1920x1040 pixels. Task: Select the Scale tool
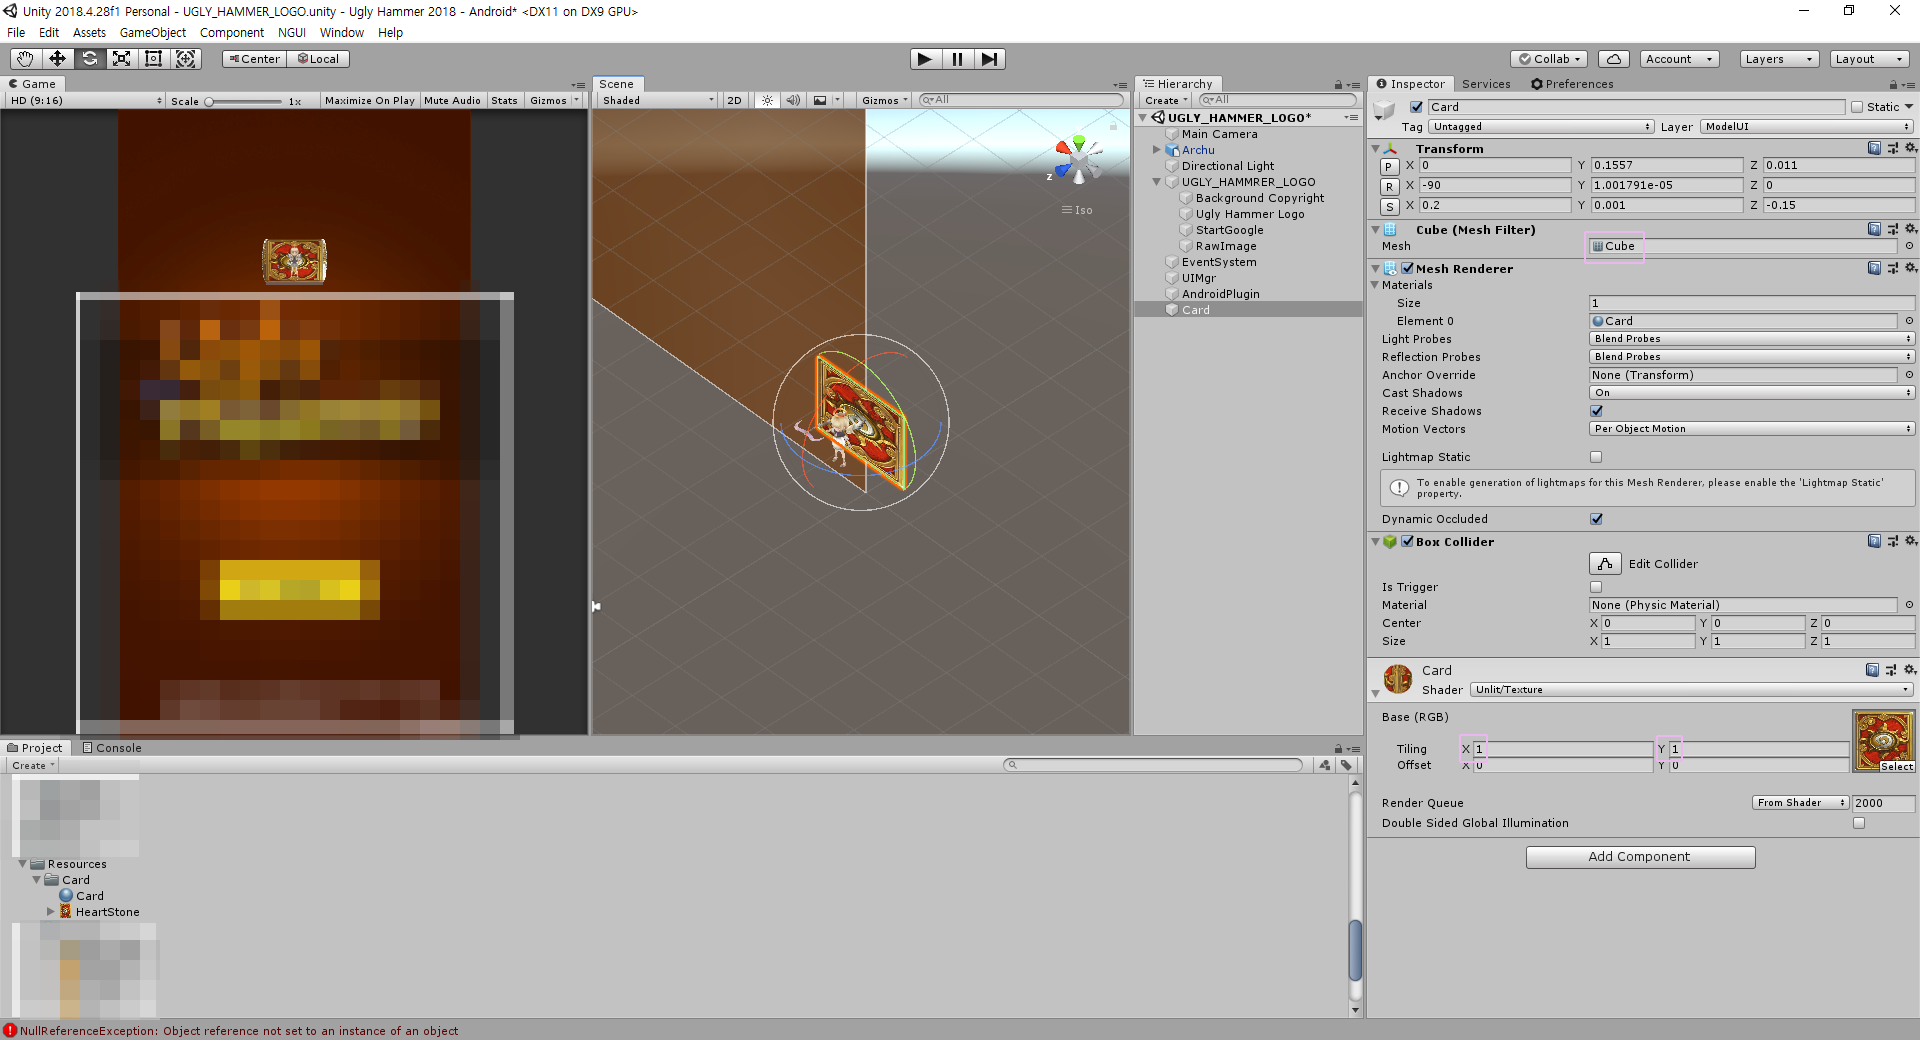point(121,59)
